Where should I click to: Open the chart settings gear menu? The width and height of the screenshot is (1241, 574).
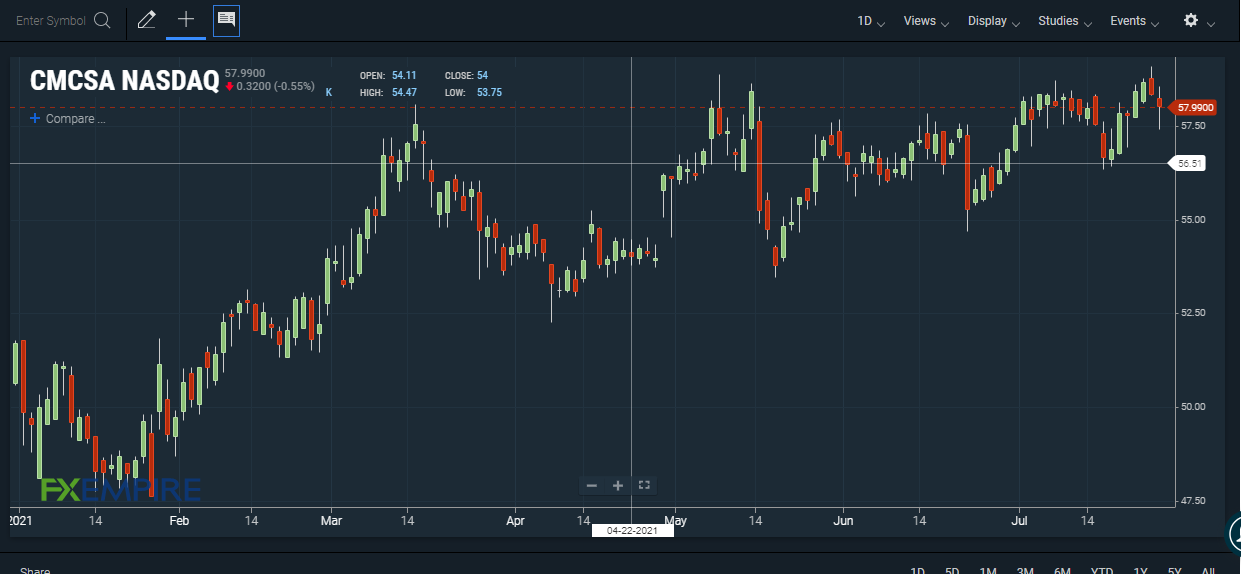tap(1191, 20)
